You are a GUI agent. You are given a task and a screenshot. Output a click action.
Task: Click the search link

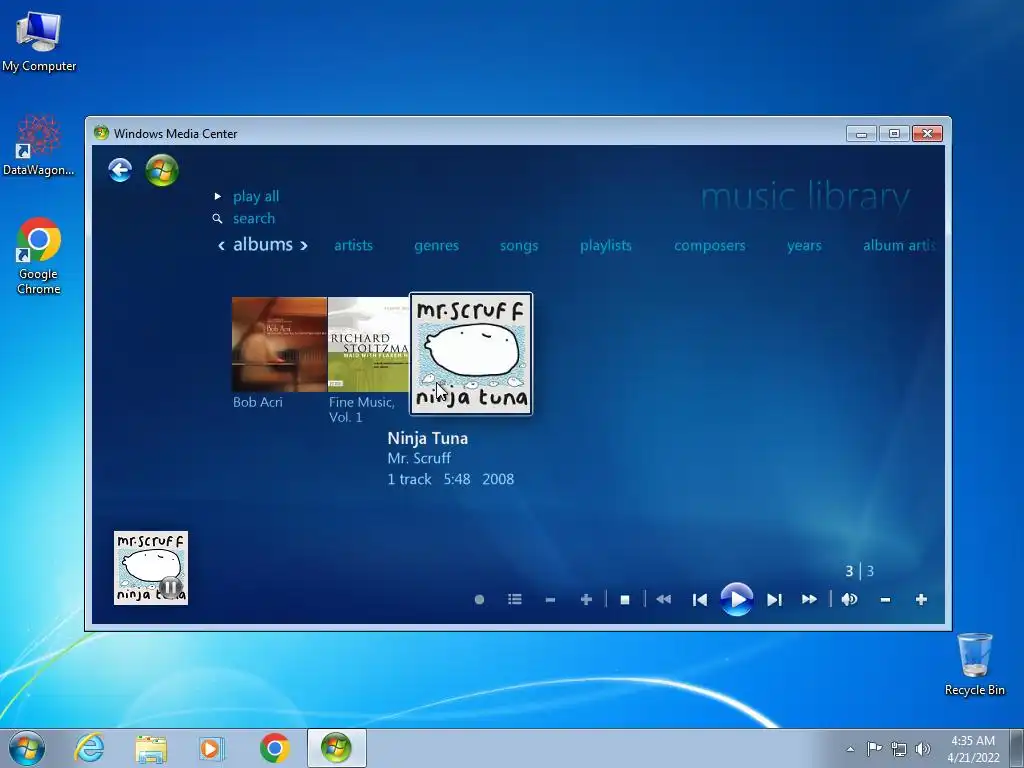pos(254,219)
